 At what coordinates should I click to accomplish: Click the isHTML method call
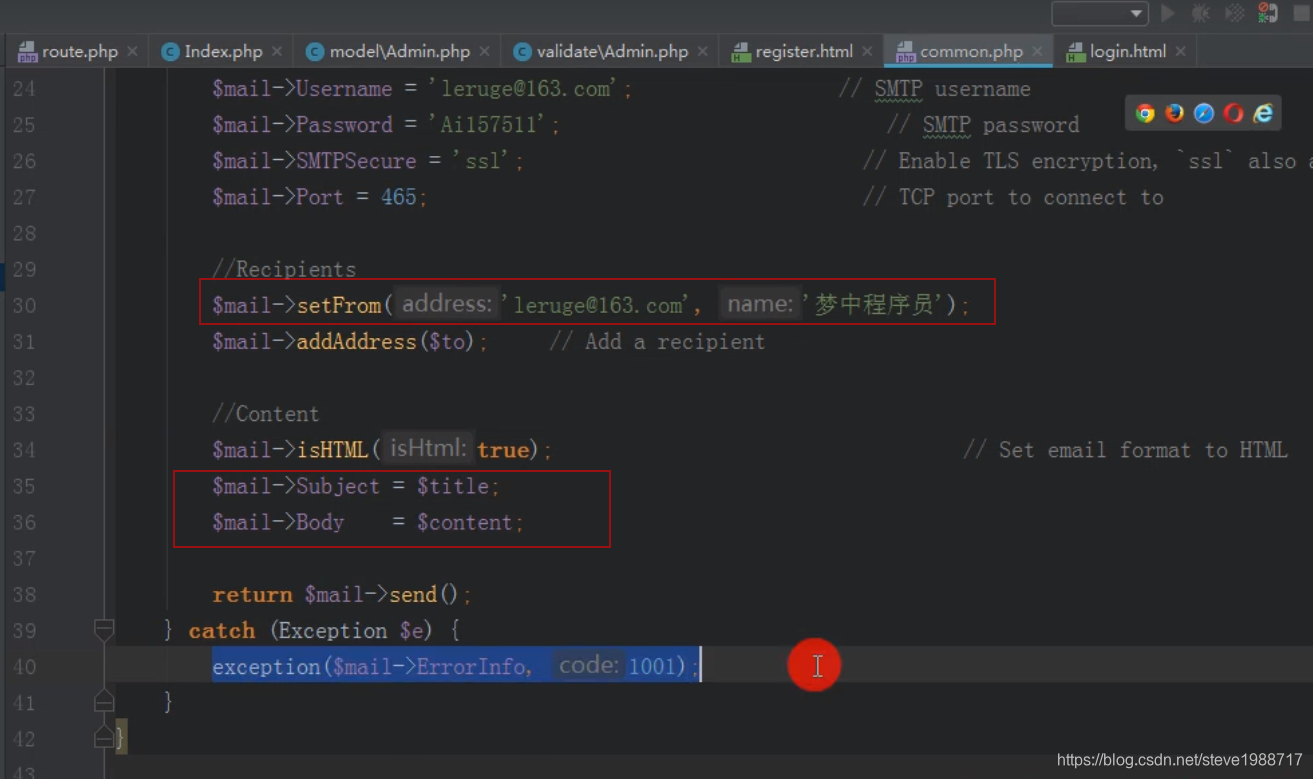pos(332,450)
